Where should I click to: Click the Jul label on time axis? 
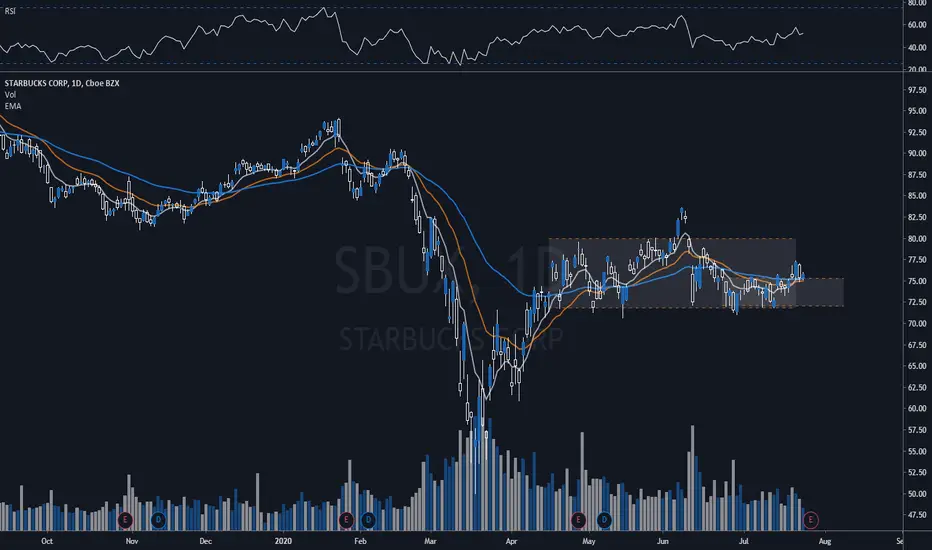[744, 541]
